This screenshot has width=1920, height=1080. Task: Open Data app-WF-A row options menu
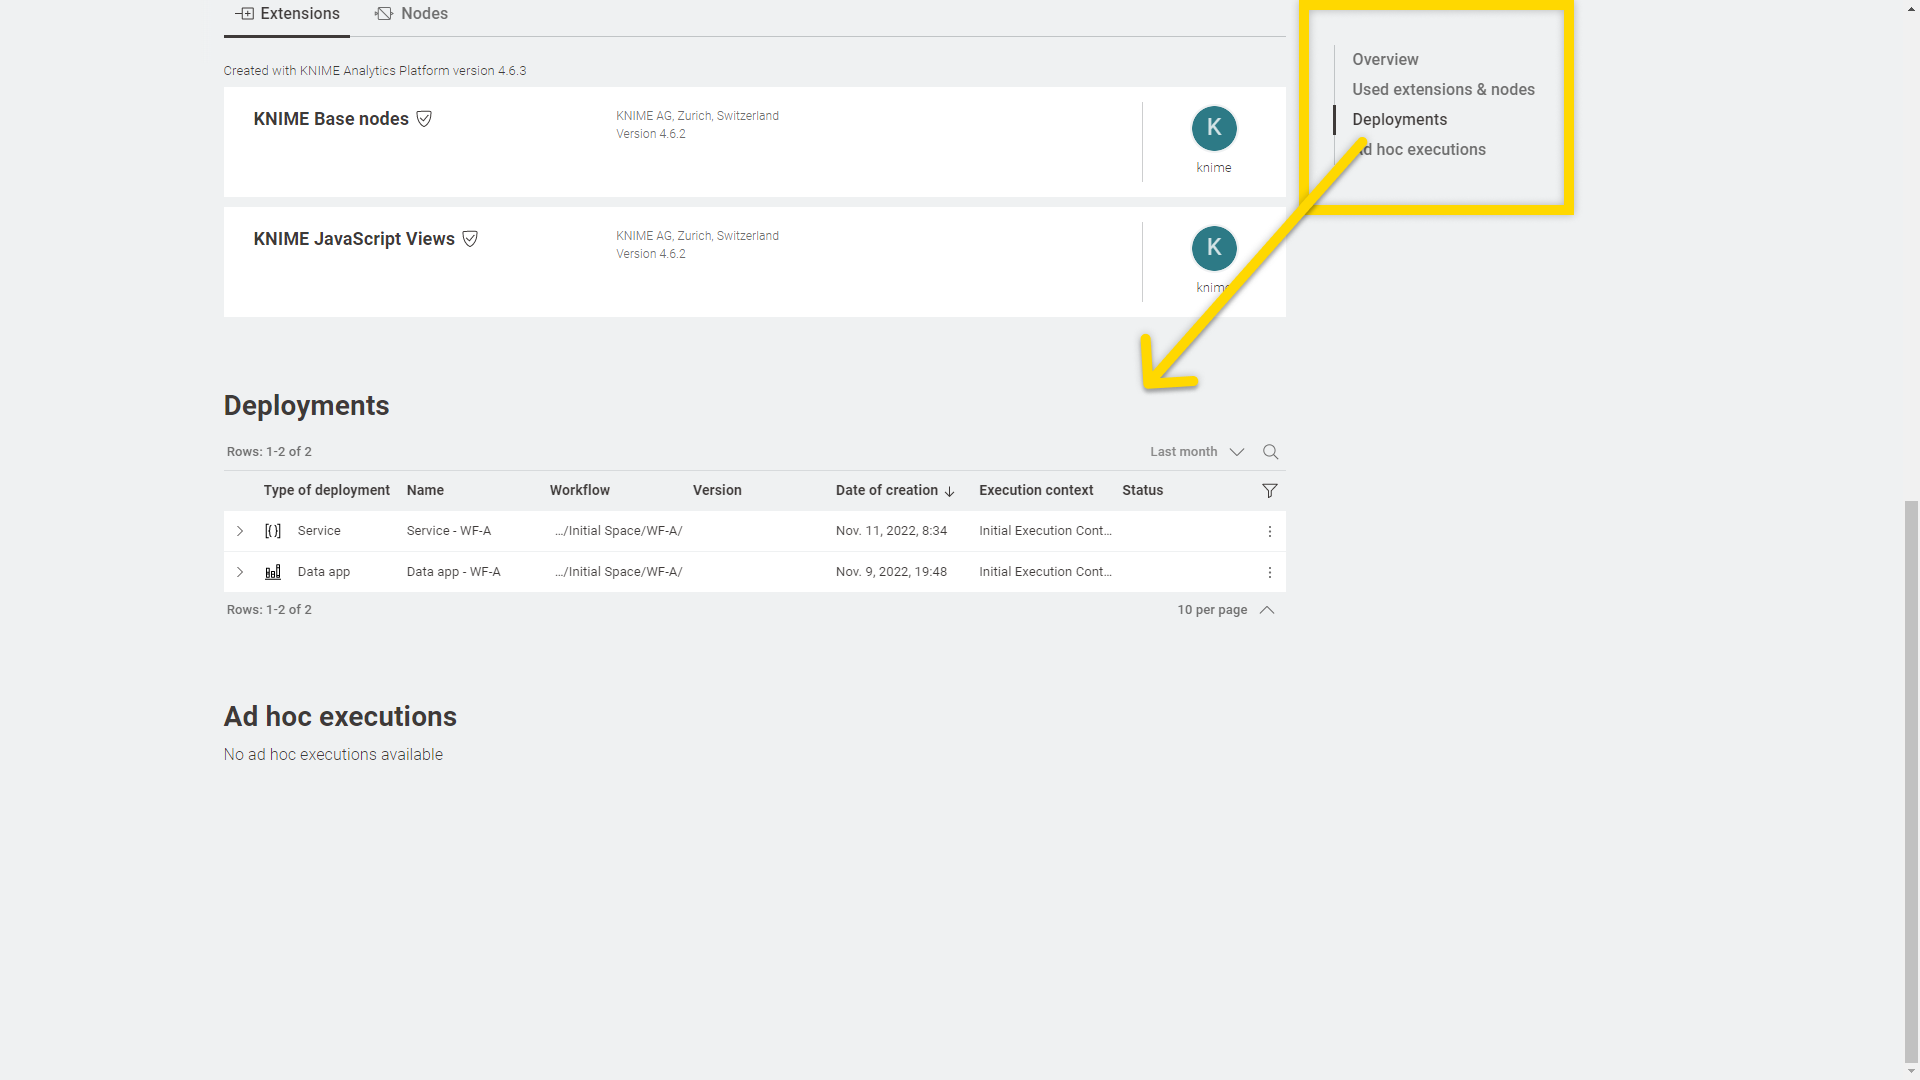(x=1270, y=571)
